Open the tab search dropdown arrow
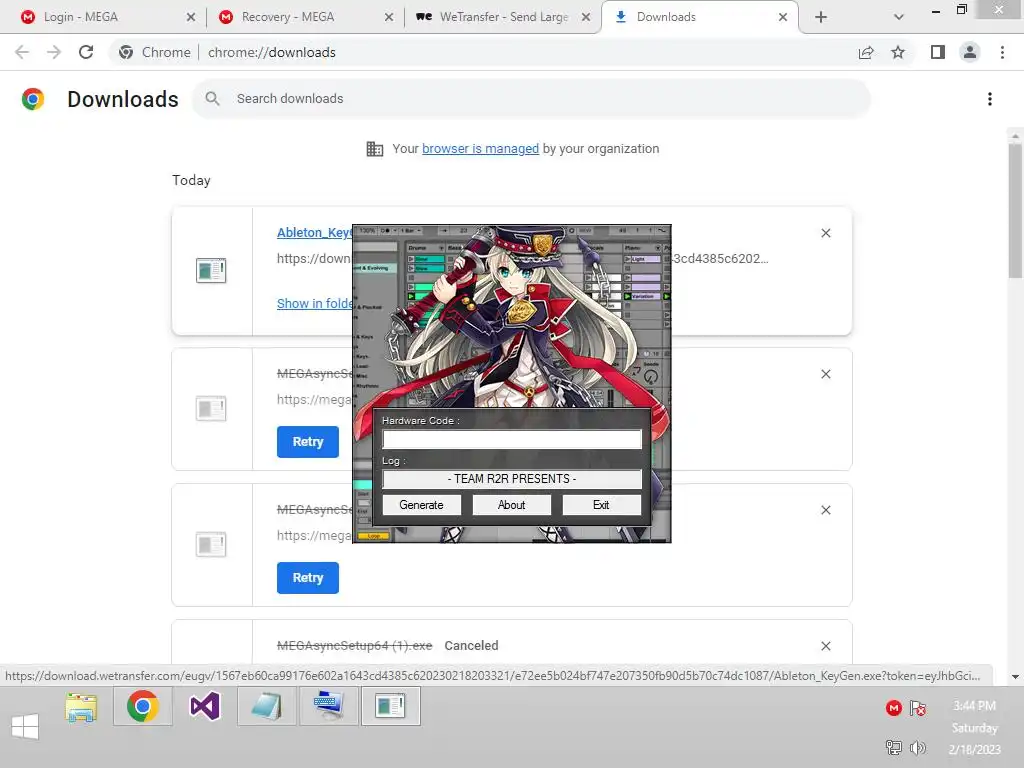The height and width of the screenshot is (768, 1024). [899, 17]
